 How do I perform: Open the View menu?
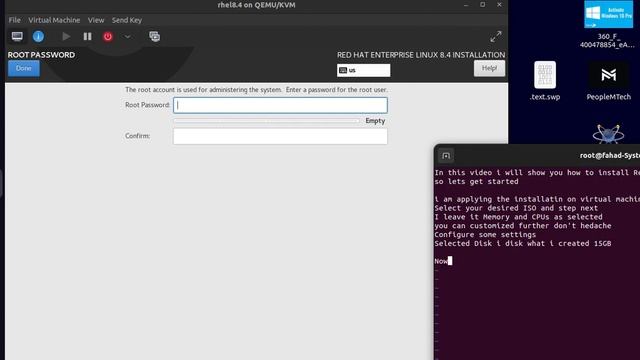96,20
